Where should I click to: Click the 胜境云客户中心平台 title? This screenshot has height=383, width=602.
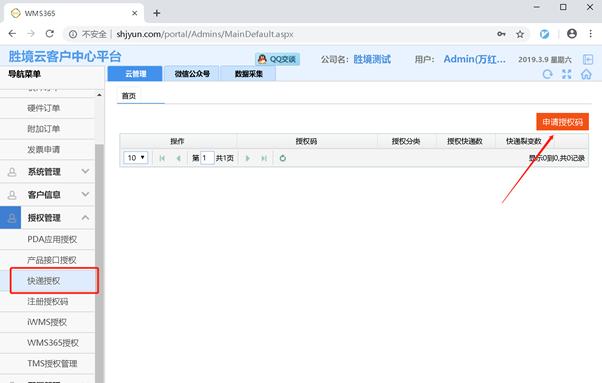click(x=65, y=56)
